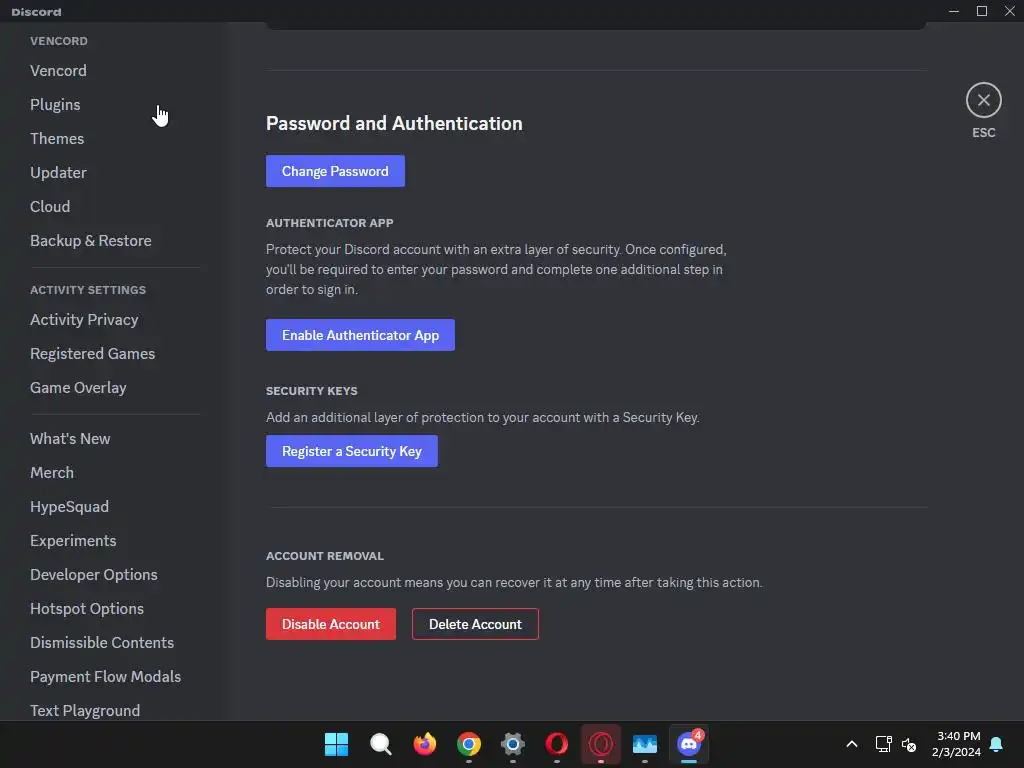Click the Delete Account button
This screenshot has width=1024, height=768.
(475, 624)
